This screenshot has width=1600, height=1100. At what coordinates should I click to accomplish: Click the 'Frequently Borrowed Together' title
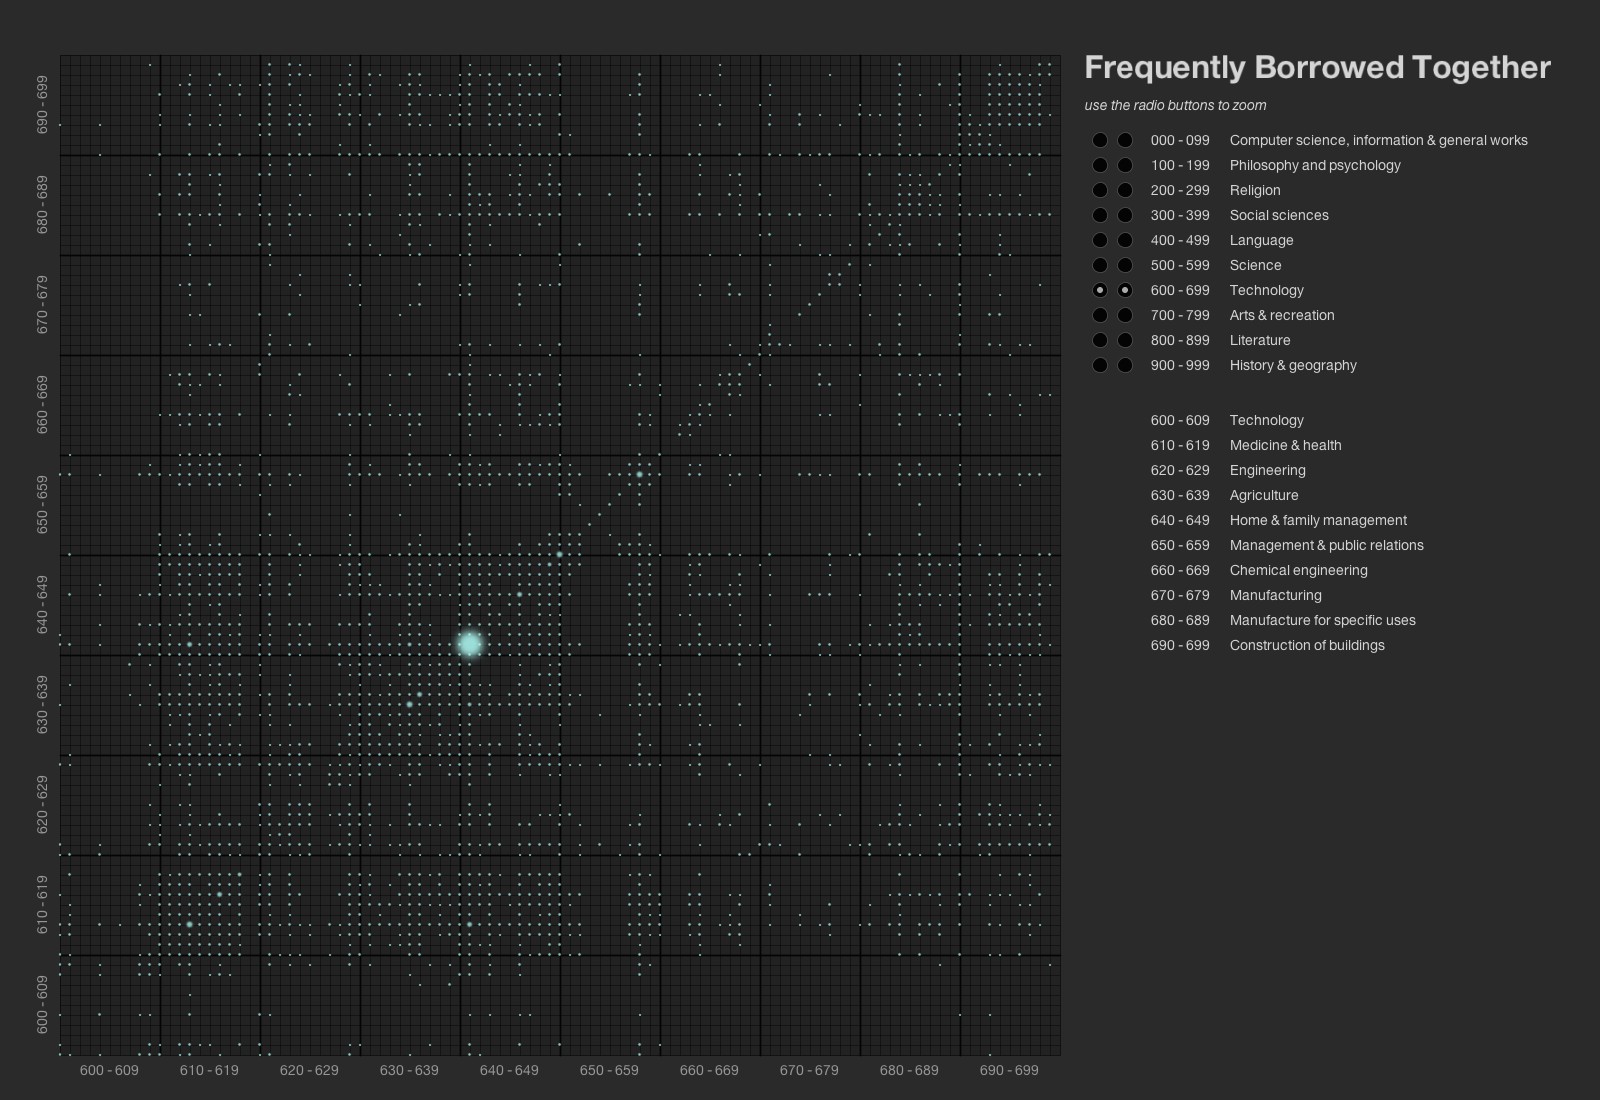[1317, 67]
